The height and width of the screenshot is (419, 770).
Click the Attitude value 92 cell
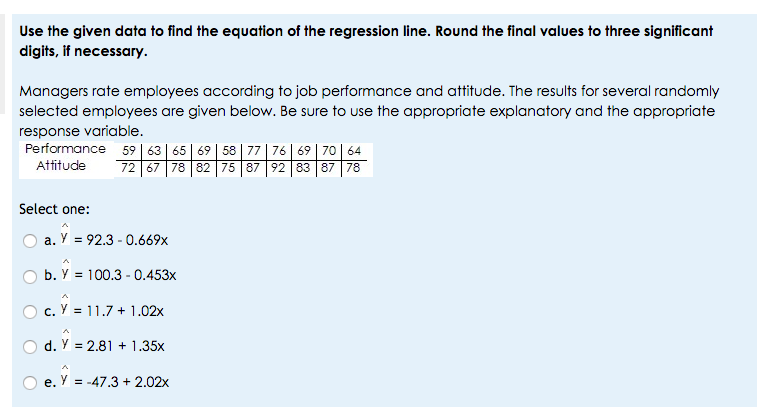(278, 168)
